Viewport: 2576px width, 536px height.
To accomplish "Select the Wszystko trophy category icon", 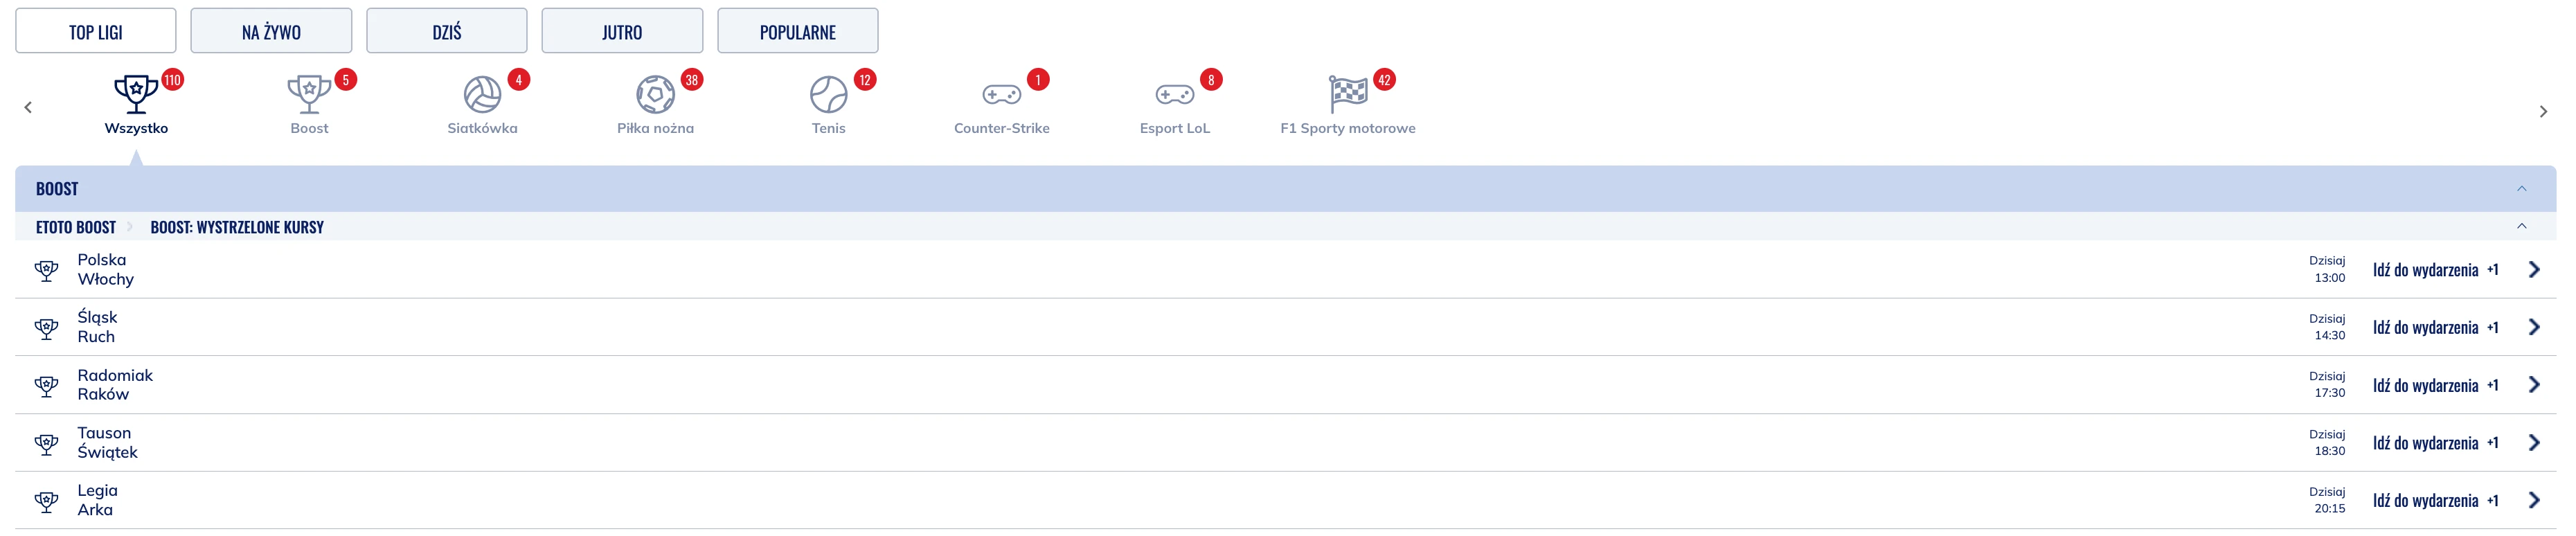I will 136,94.
